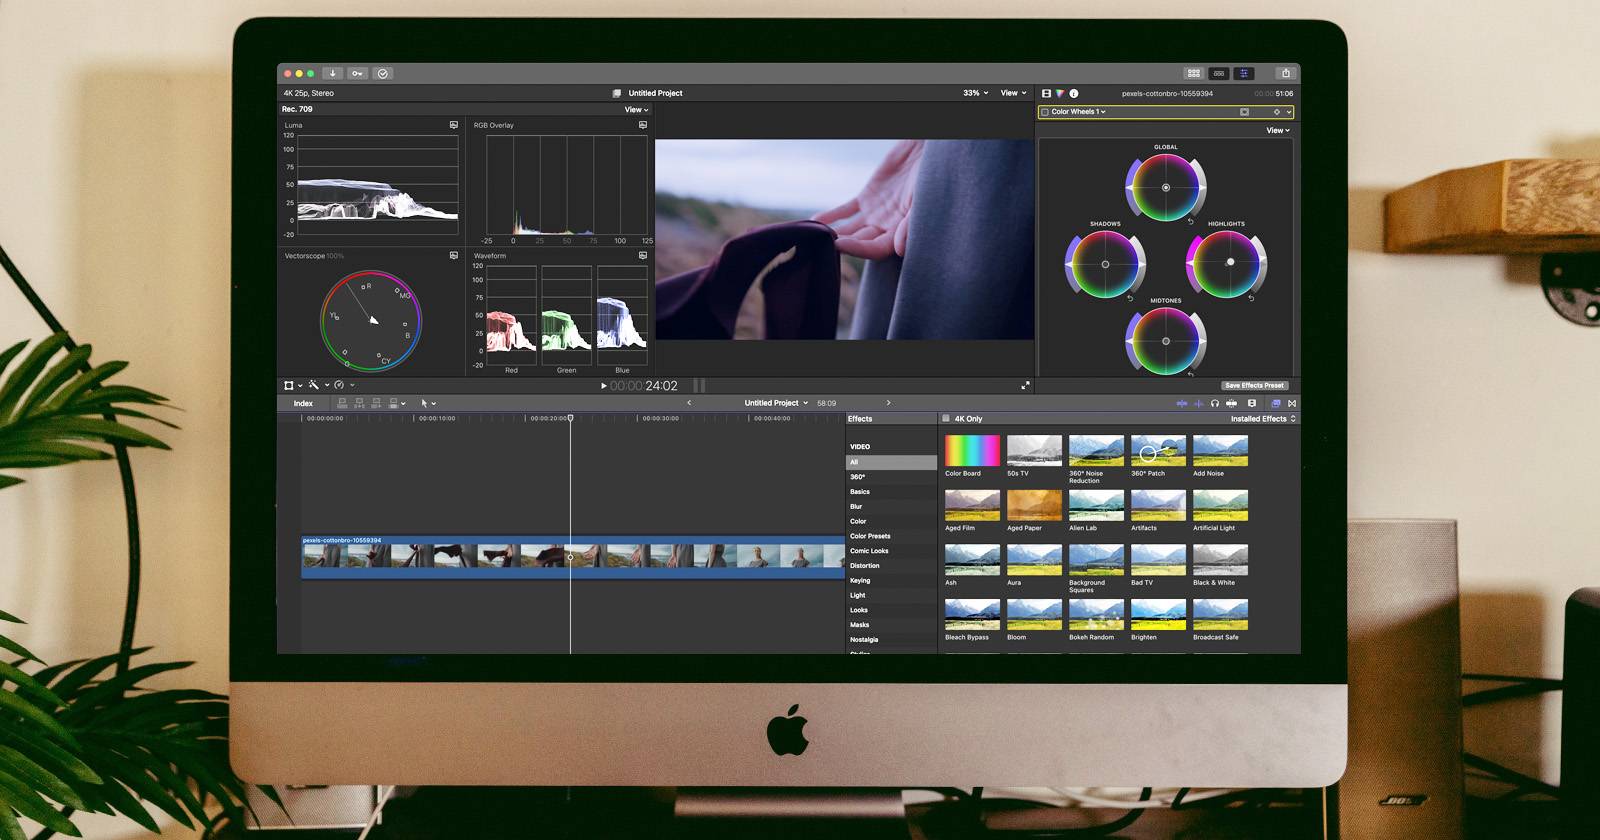Open Waveform scope settings icon
The height and width of the screenshot is (840, 1600).
[642, 256]
